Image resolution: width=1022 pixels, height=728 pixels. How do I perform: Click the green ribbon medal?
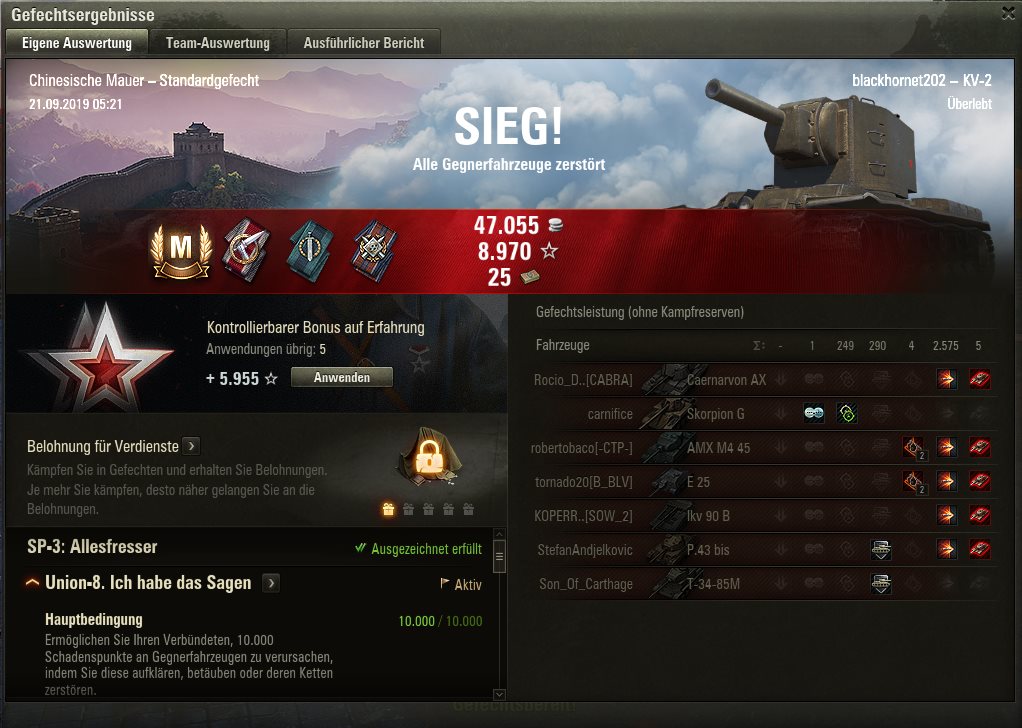(311, 251)
